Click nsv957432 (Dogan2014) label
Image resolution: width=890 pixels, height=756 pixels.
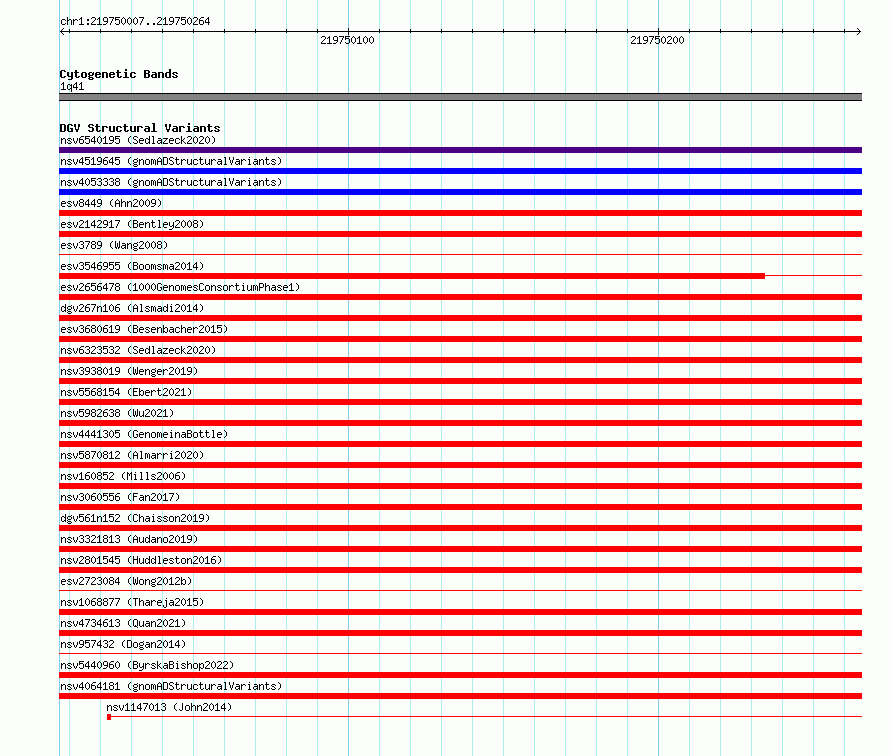coord(123,644)
